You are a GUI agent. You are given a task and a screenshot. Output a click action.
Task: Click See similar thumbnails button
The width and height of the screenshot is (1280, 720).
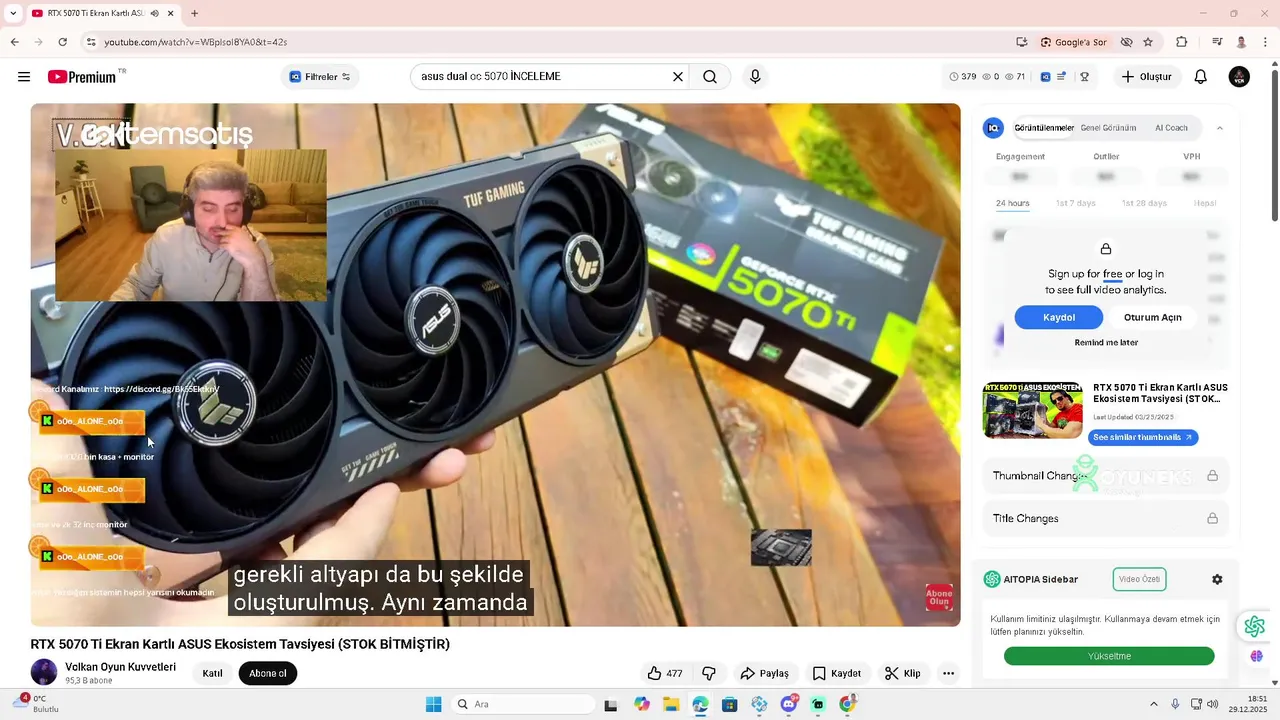click(1143, 437)
